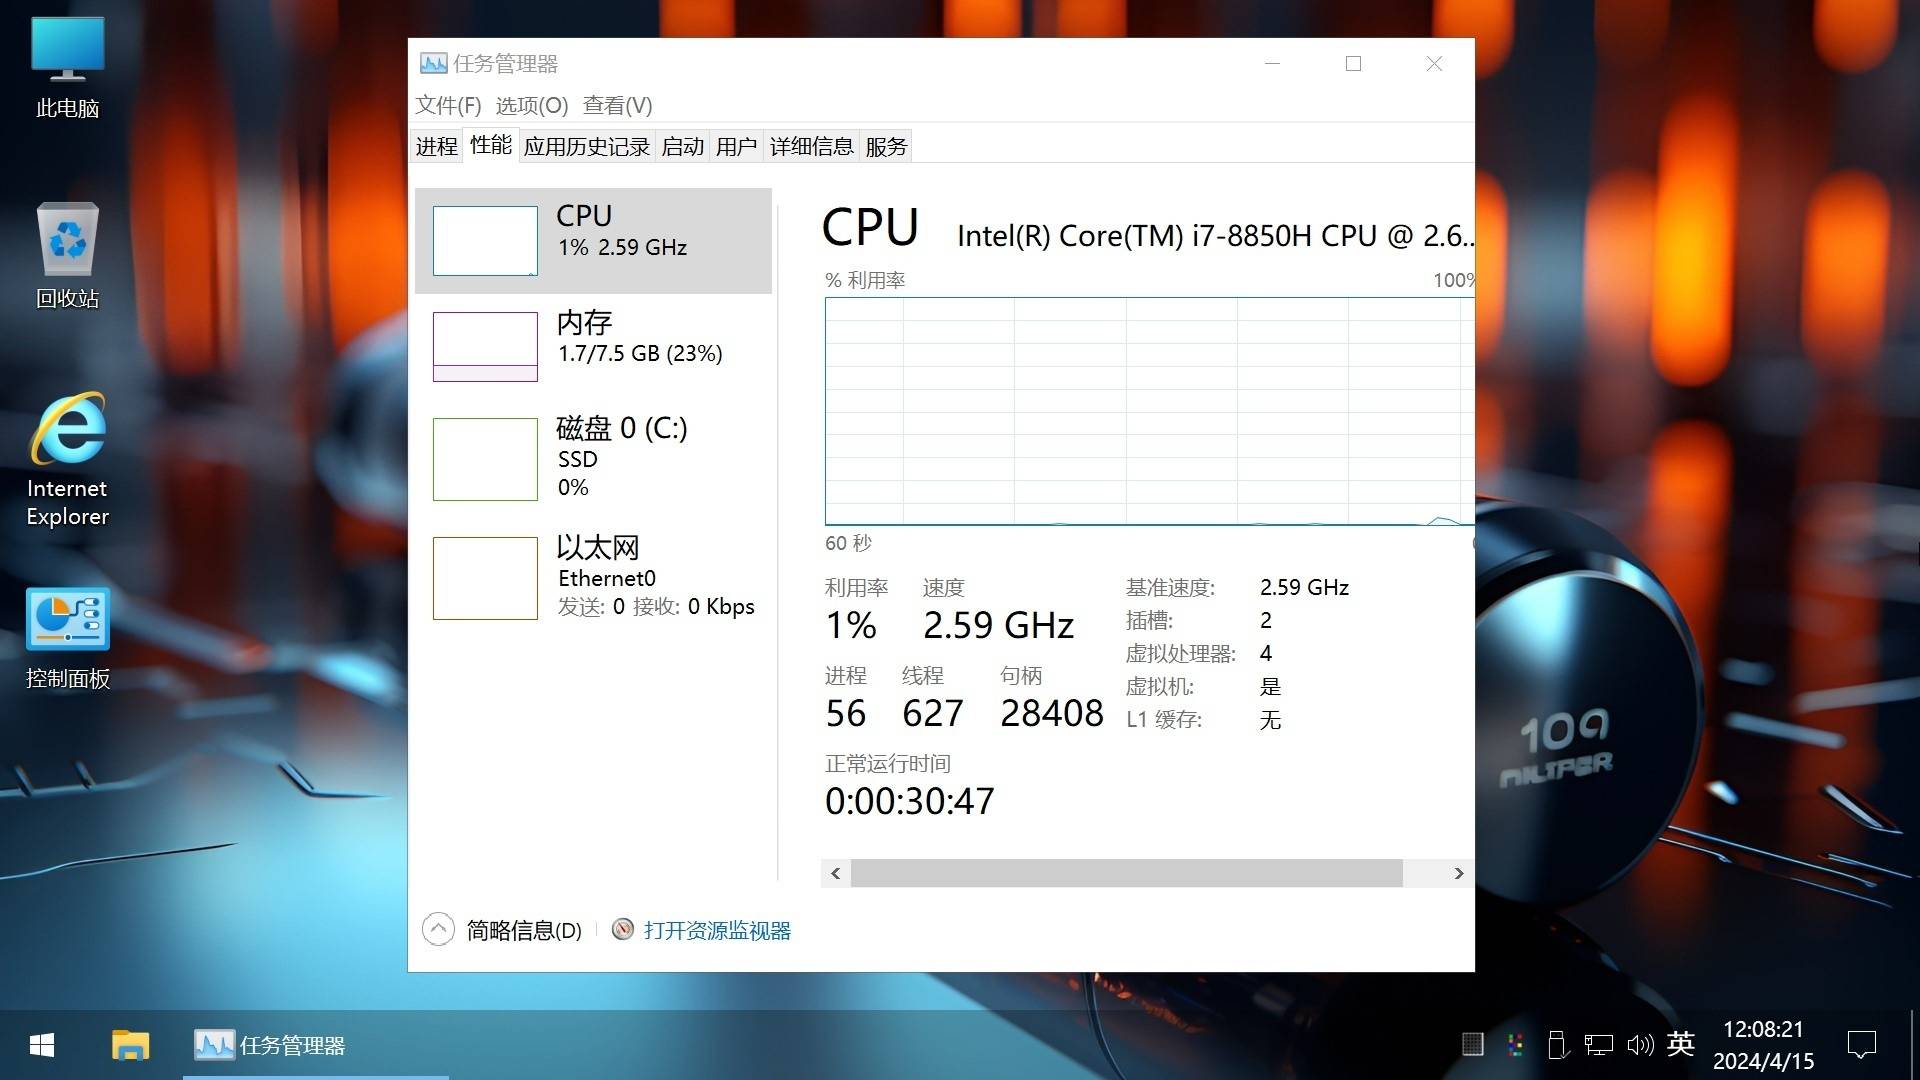Open the Windows Start menu
This screenshot has height=1080, width=1920.
(42, 1046)
